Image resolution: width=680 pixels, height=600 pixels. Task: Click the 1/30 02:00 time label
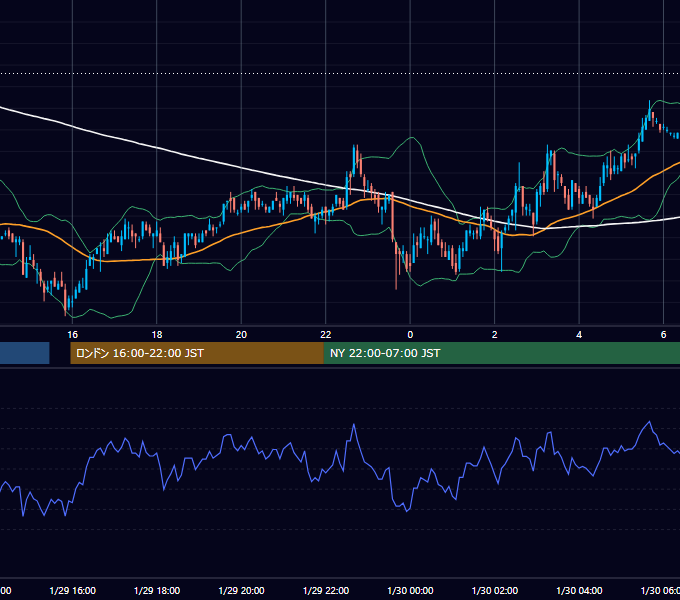pos(494,590)
